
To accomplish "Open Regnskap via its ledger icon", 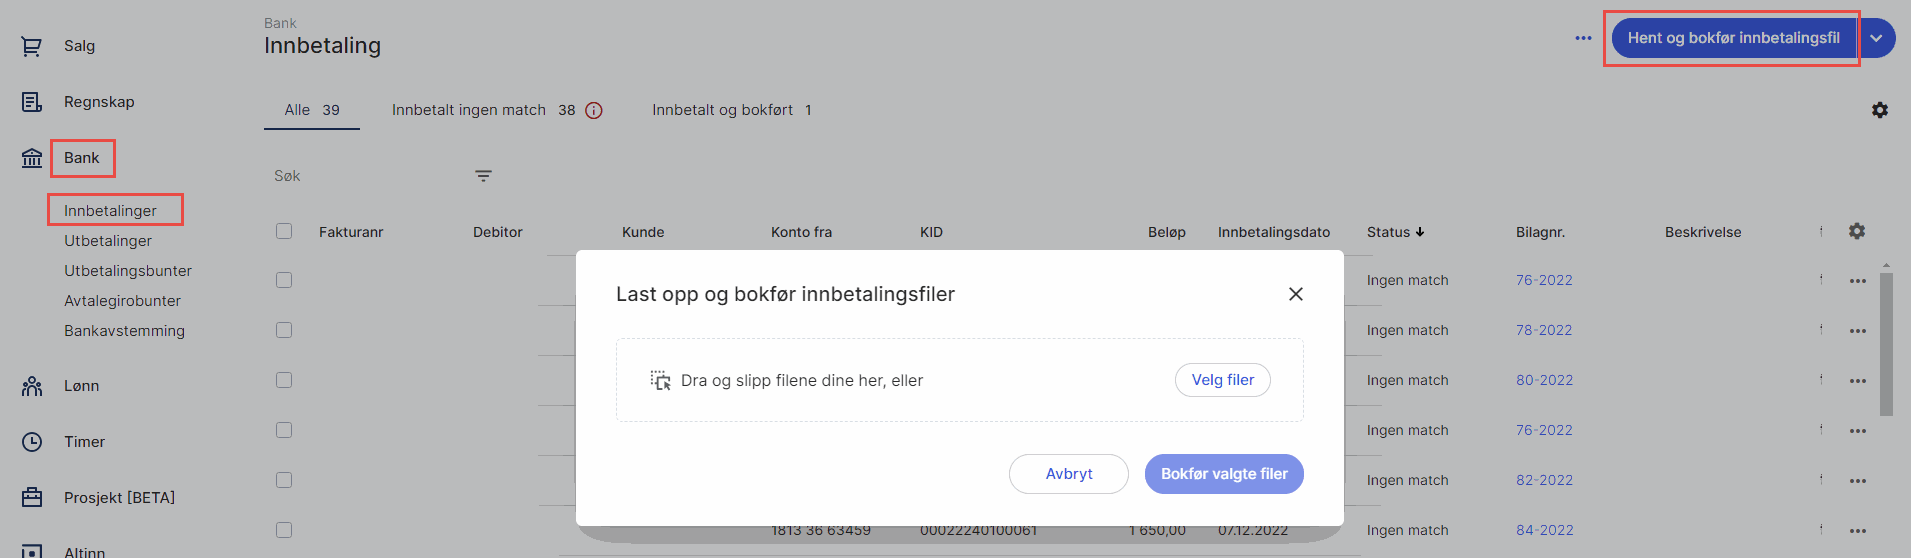I will click(32, 102).
